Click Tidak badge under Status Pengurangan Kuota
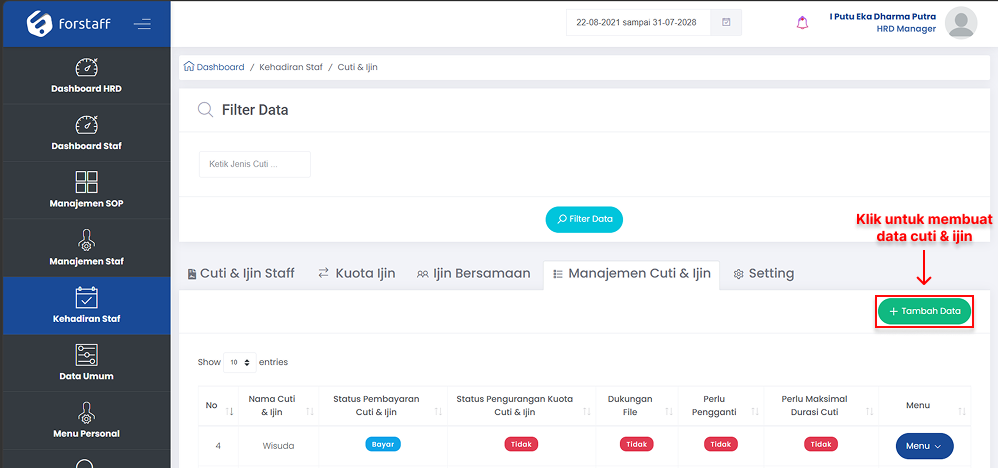Image resolution: width=998 pixels, height=468 pixels. pos(521,444)
